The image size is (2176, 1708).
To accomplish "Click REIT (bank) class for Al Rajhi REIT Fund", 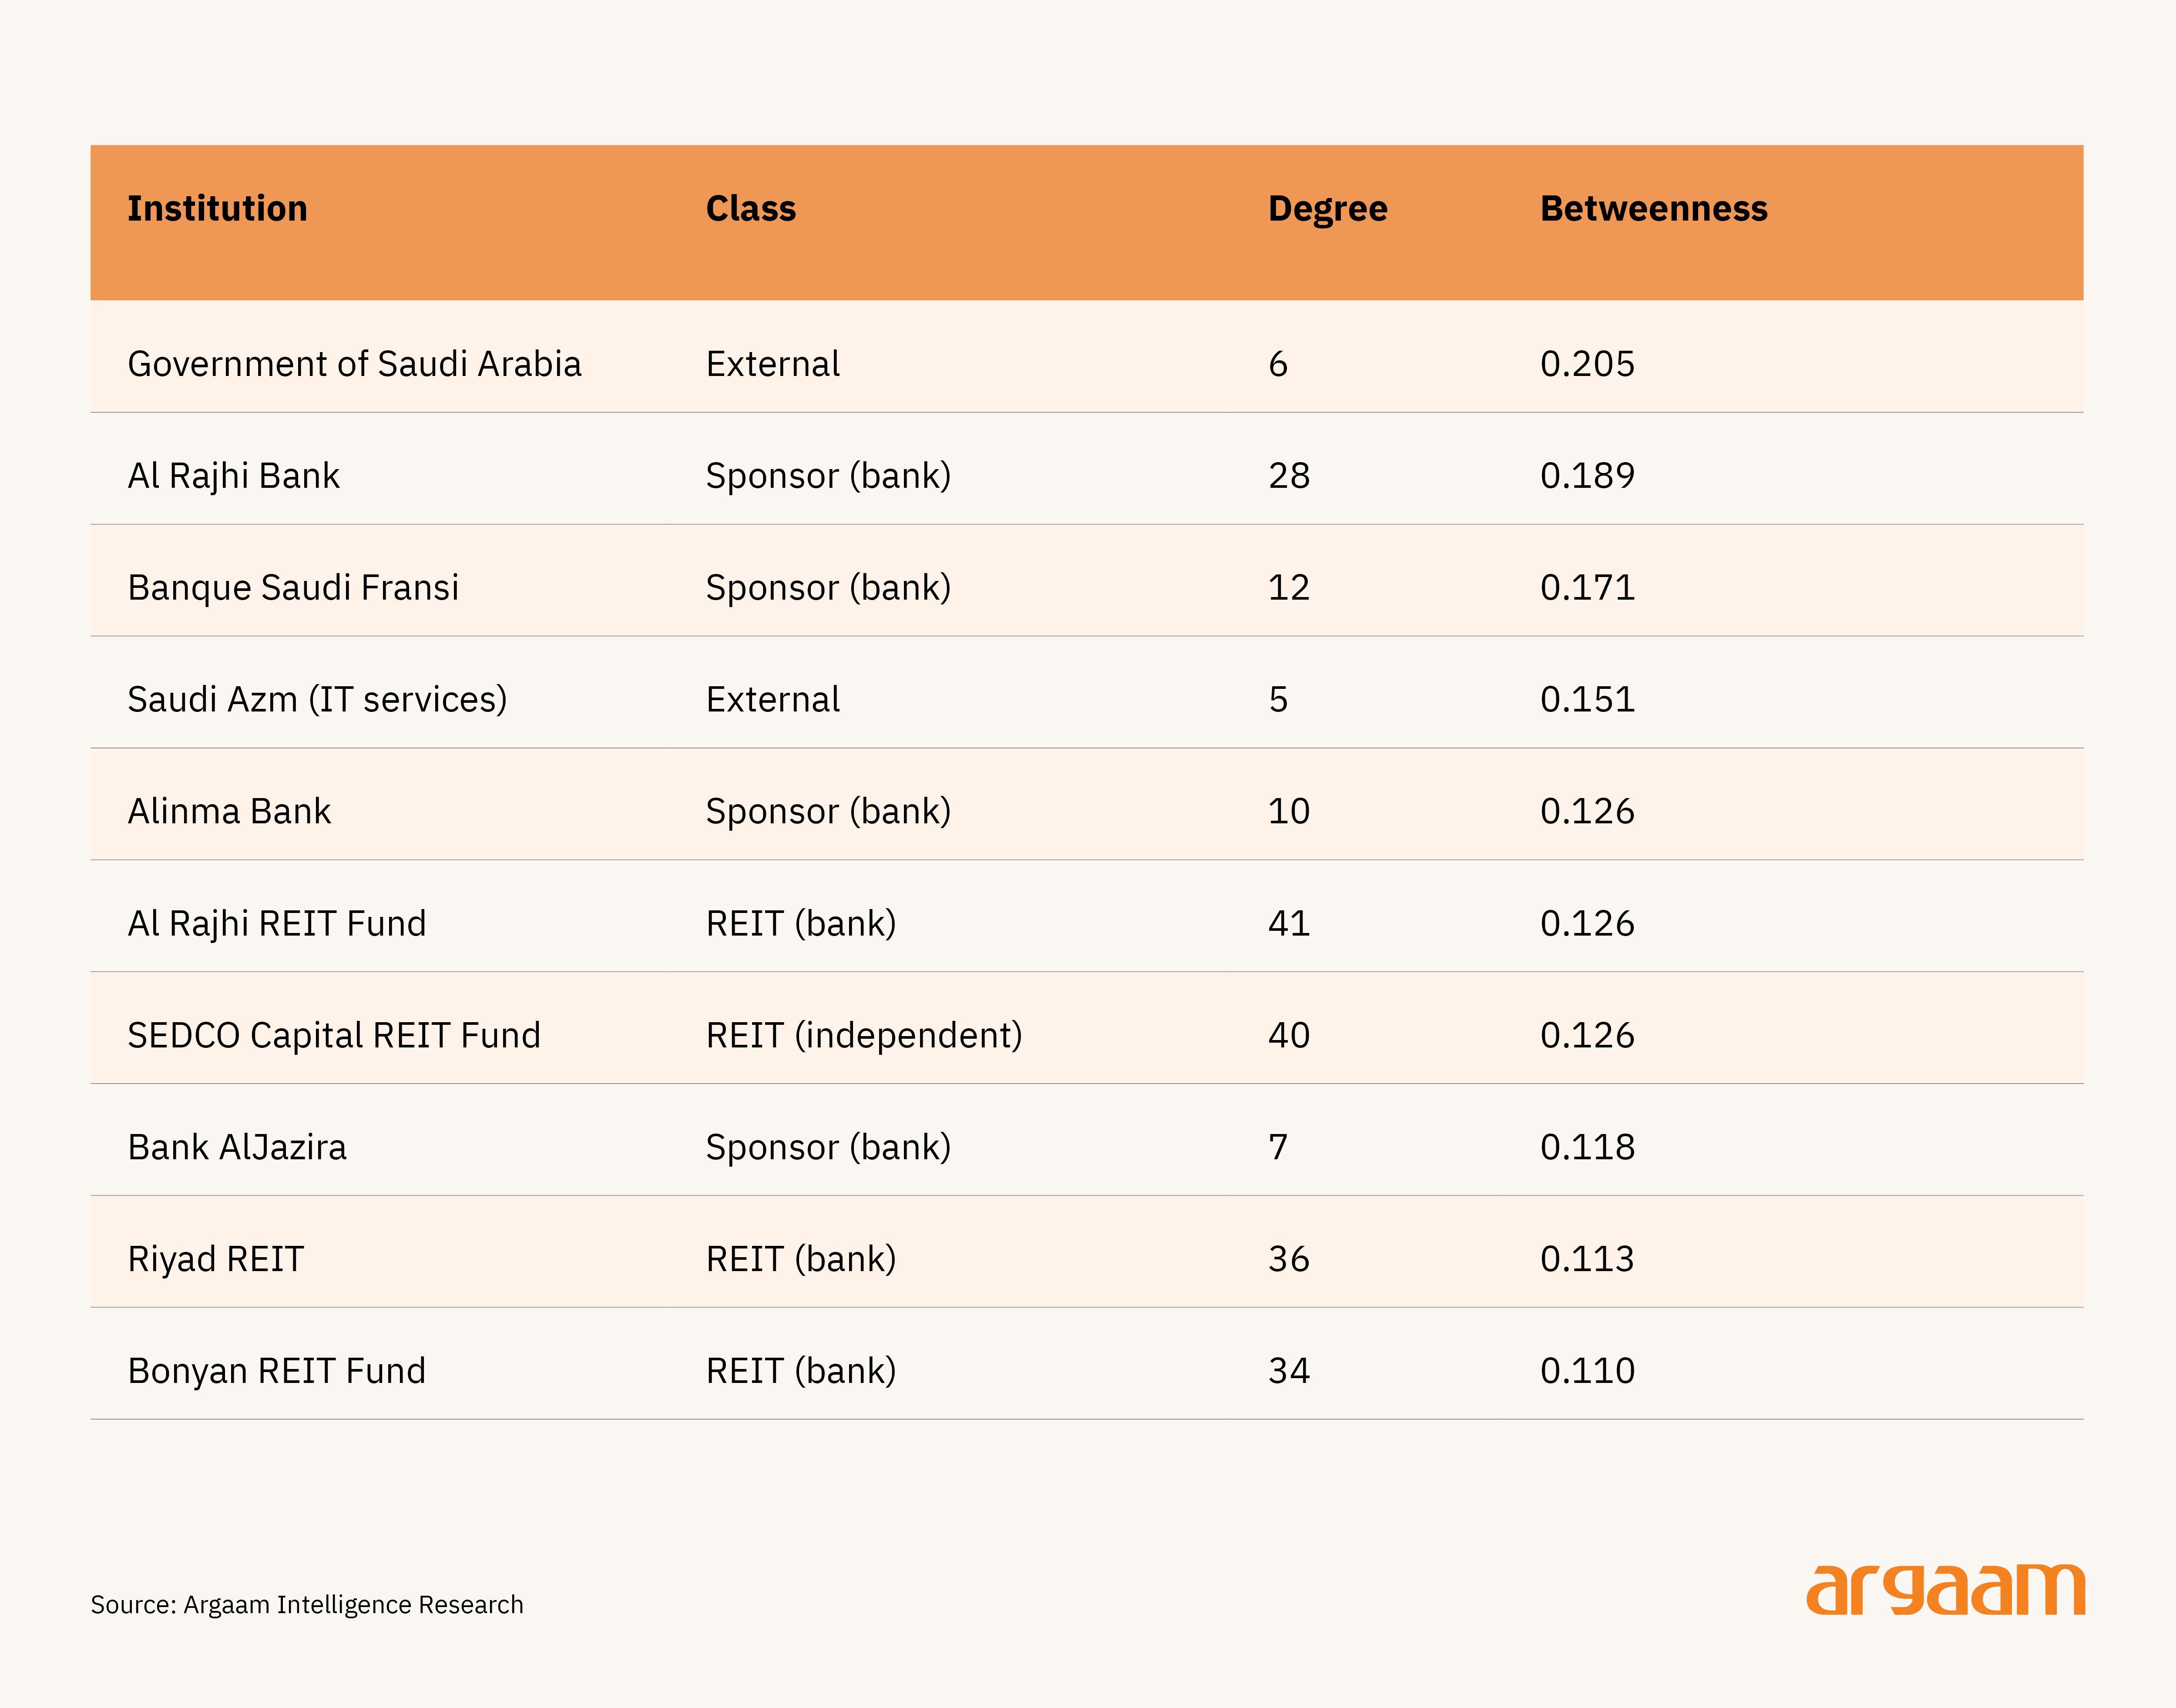I will point(801,924).
